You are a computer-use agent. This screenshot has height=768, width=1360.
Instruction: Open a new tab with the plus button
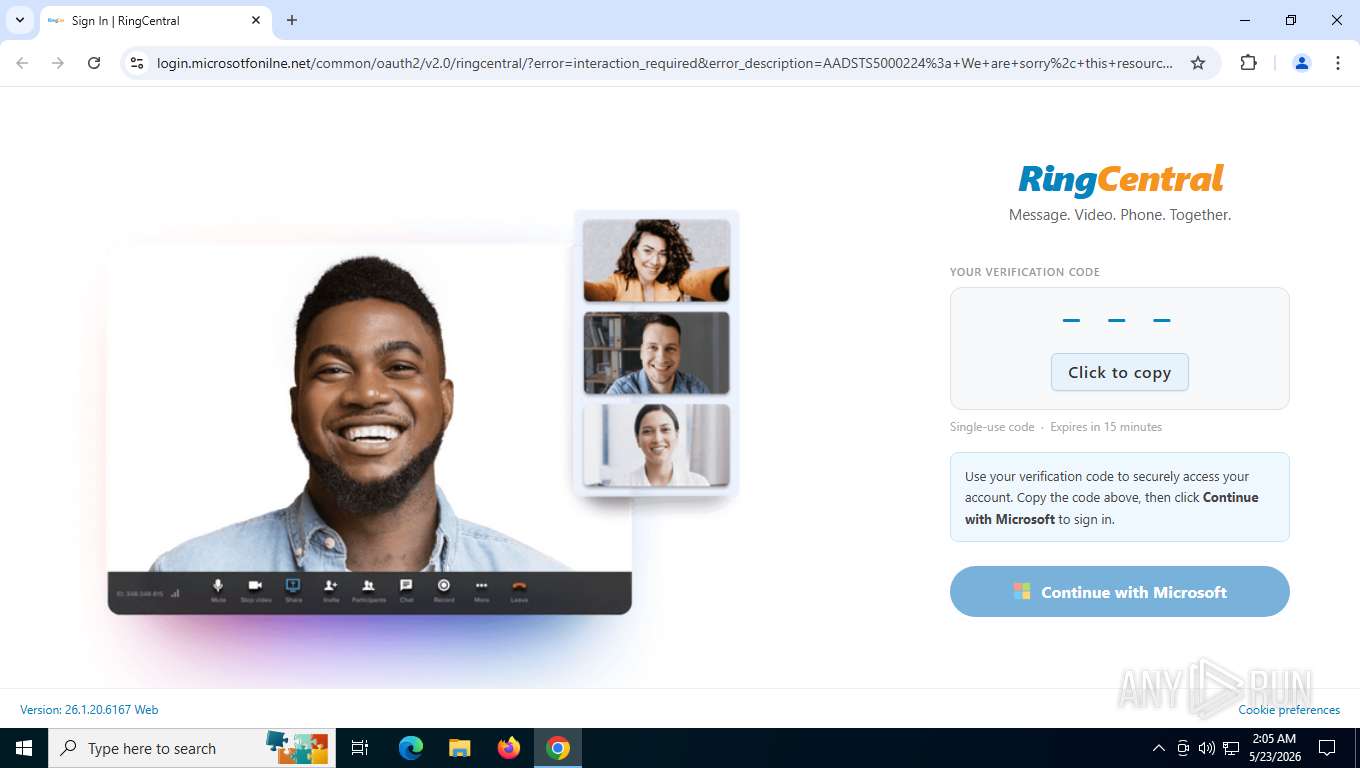pyautogui.click(x=292, y=20)
